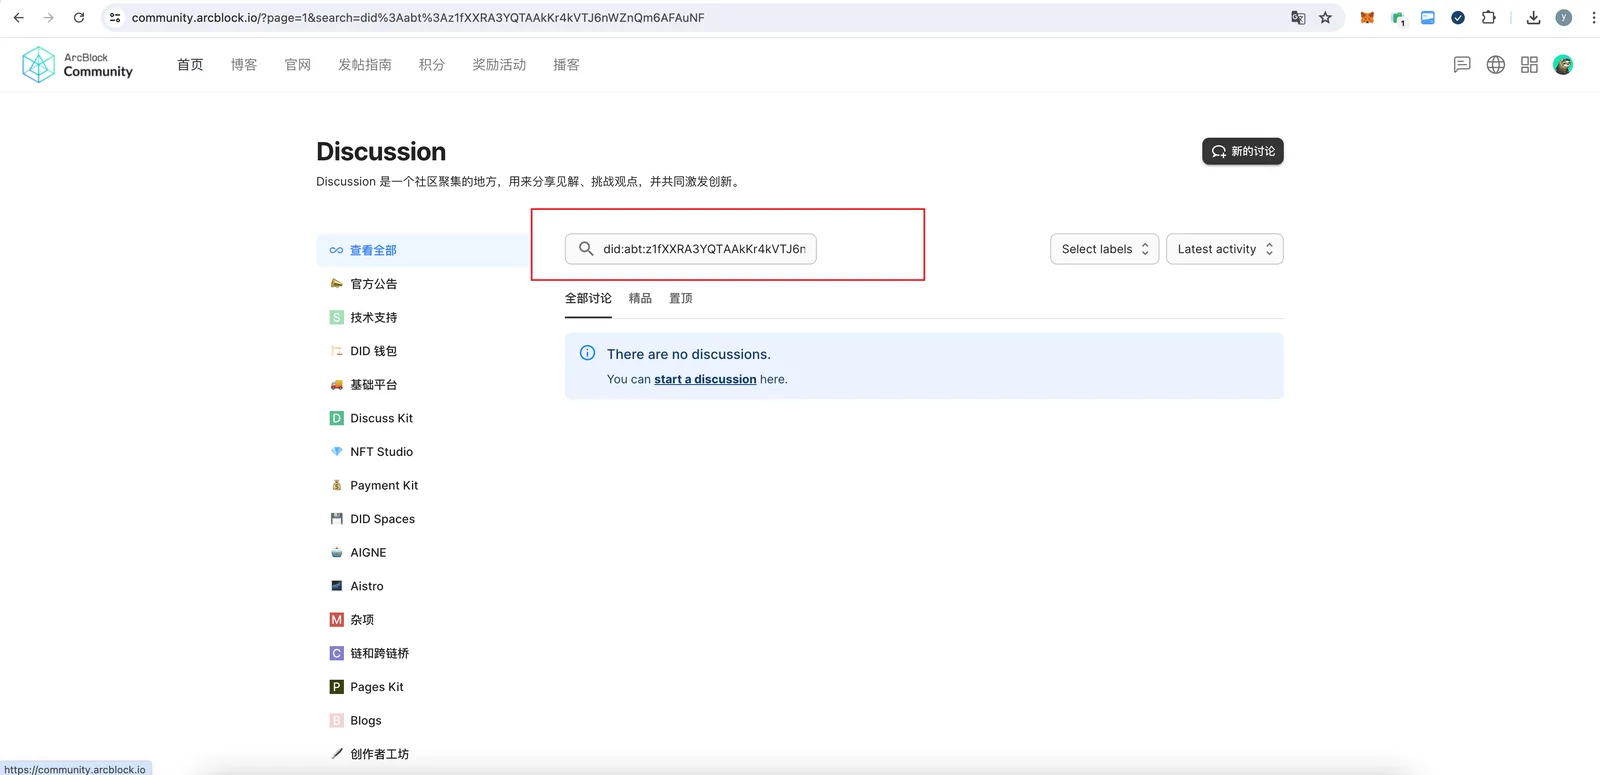Screen dimensions: 1600x775
Task: Open the language globe icon
Action: click(x=1496, y=65)
